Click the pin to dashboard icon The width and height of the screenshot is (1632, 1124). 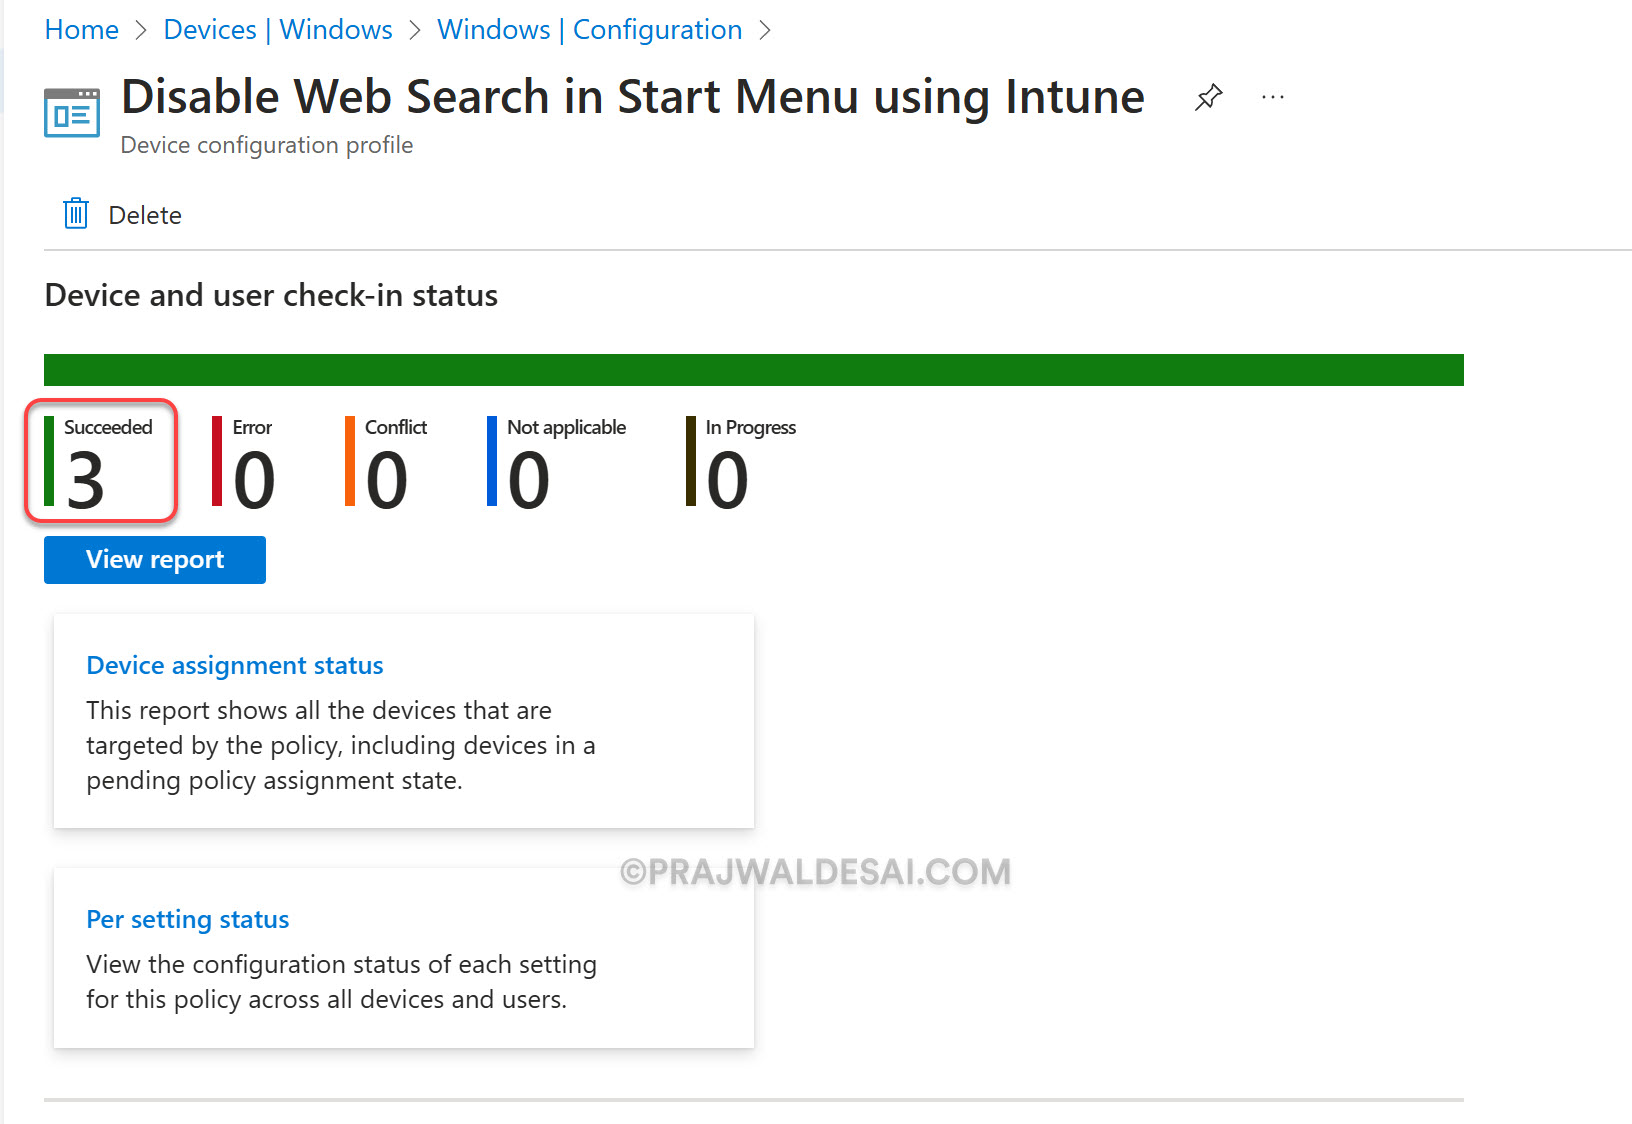click(x=1208, y=97)
